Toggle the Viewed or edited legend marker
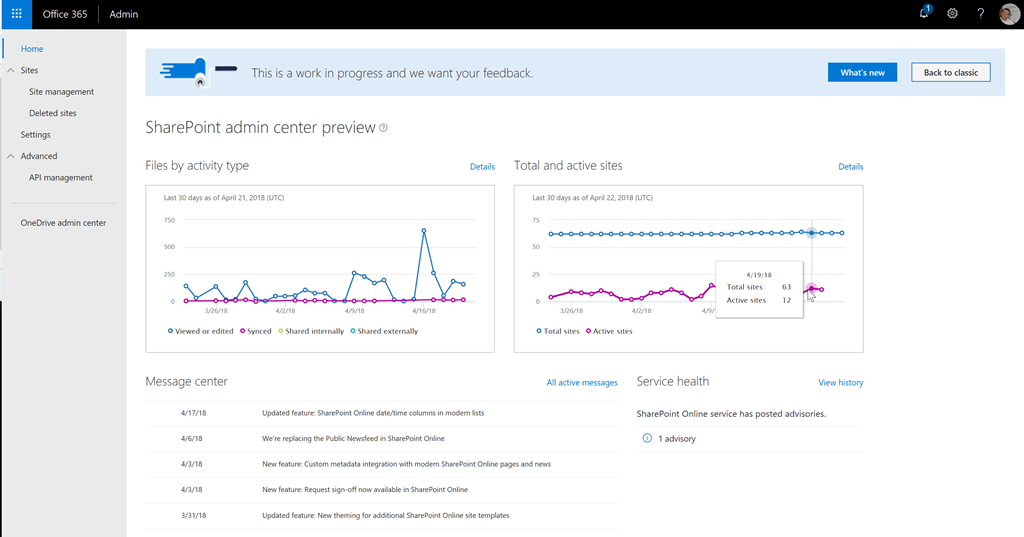The height and width of the screenshot is (537, 1024). pos(170,331)
